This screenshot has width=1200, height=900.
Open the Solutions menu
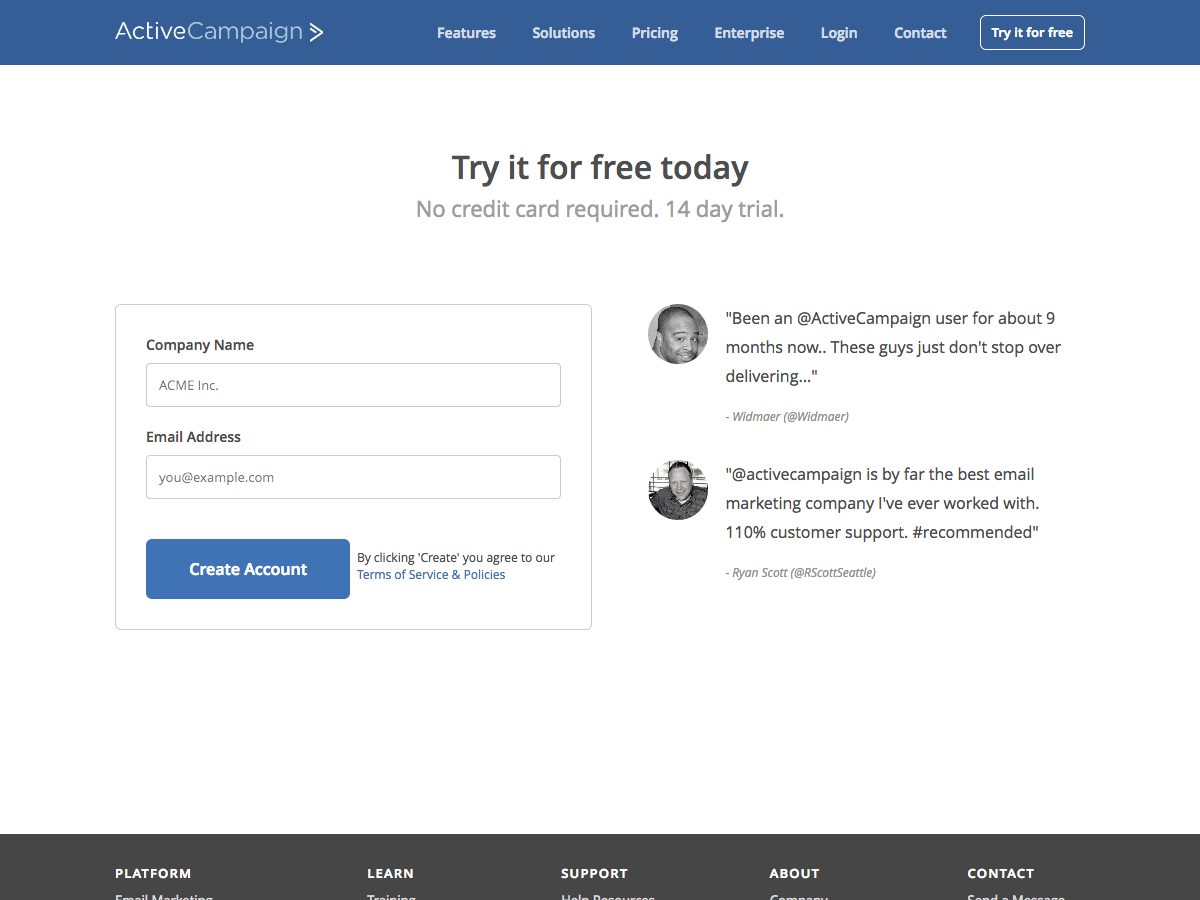point(563,32)
